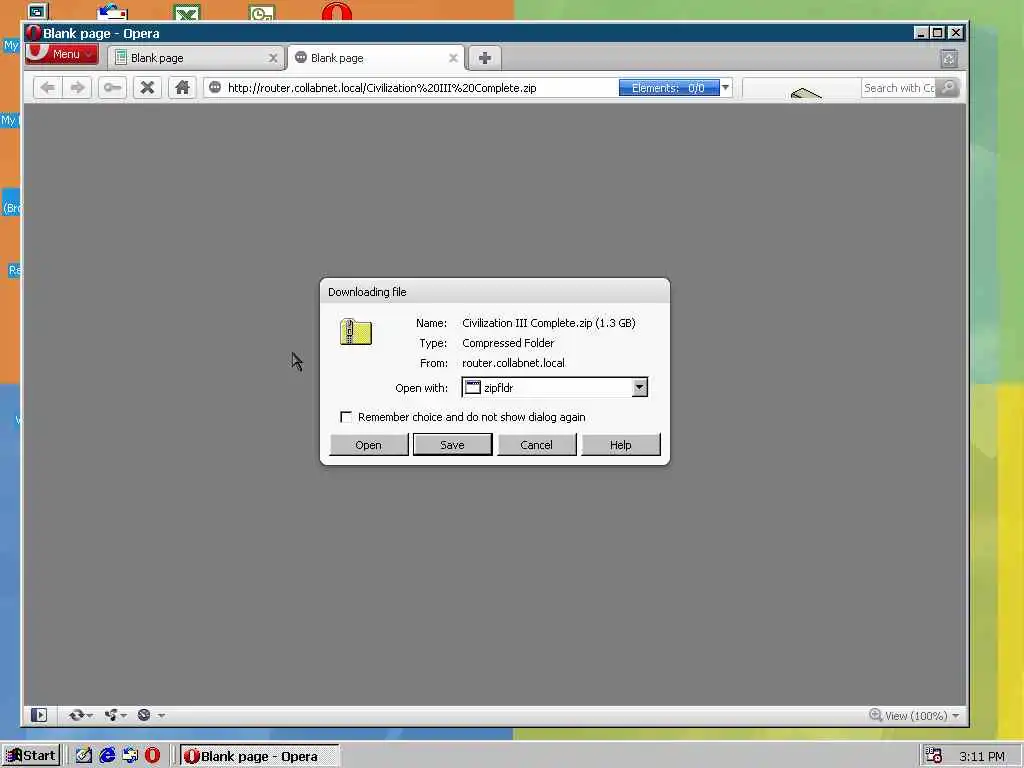Click the search magnifier button
The image size is (1024, 768).
tap(948, 88)
